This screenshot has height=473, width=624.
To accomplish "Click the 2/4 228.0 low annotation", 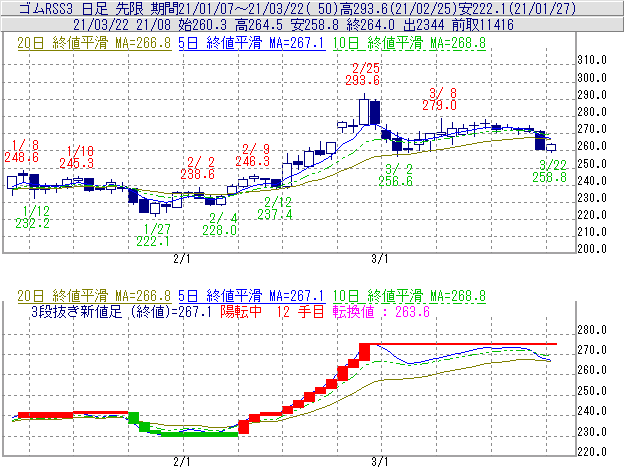I will click(220, 224).
